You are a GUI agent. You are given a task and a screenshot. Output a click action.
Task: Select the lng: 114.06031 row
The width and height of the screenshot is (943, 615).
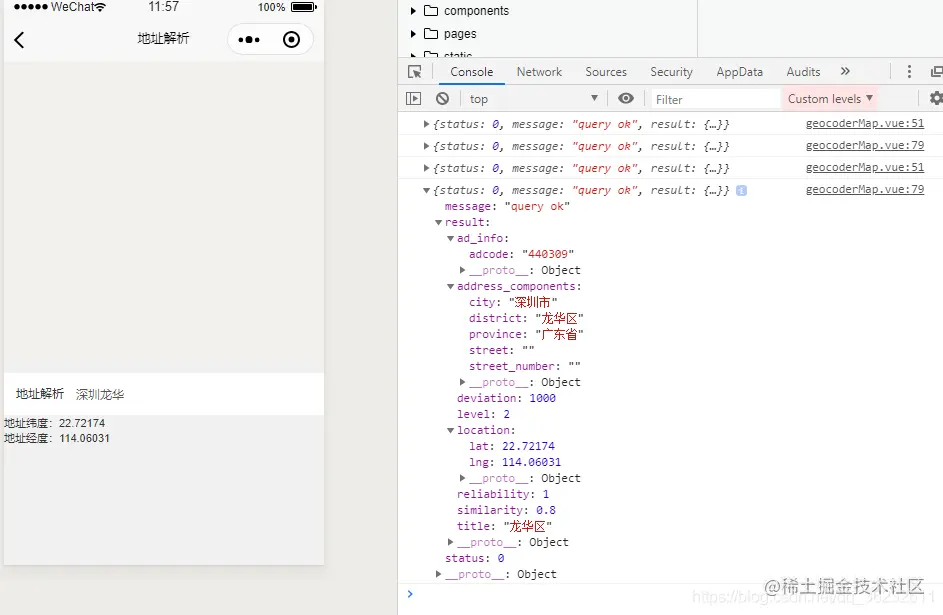point(515,462)
